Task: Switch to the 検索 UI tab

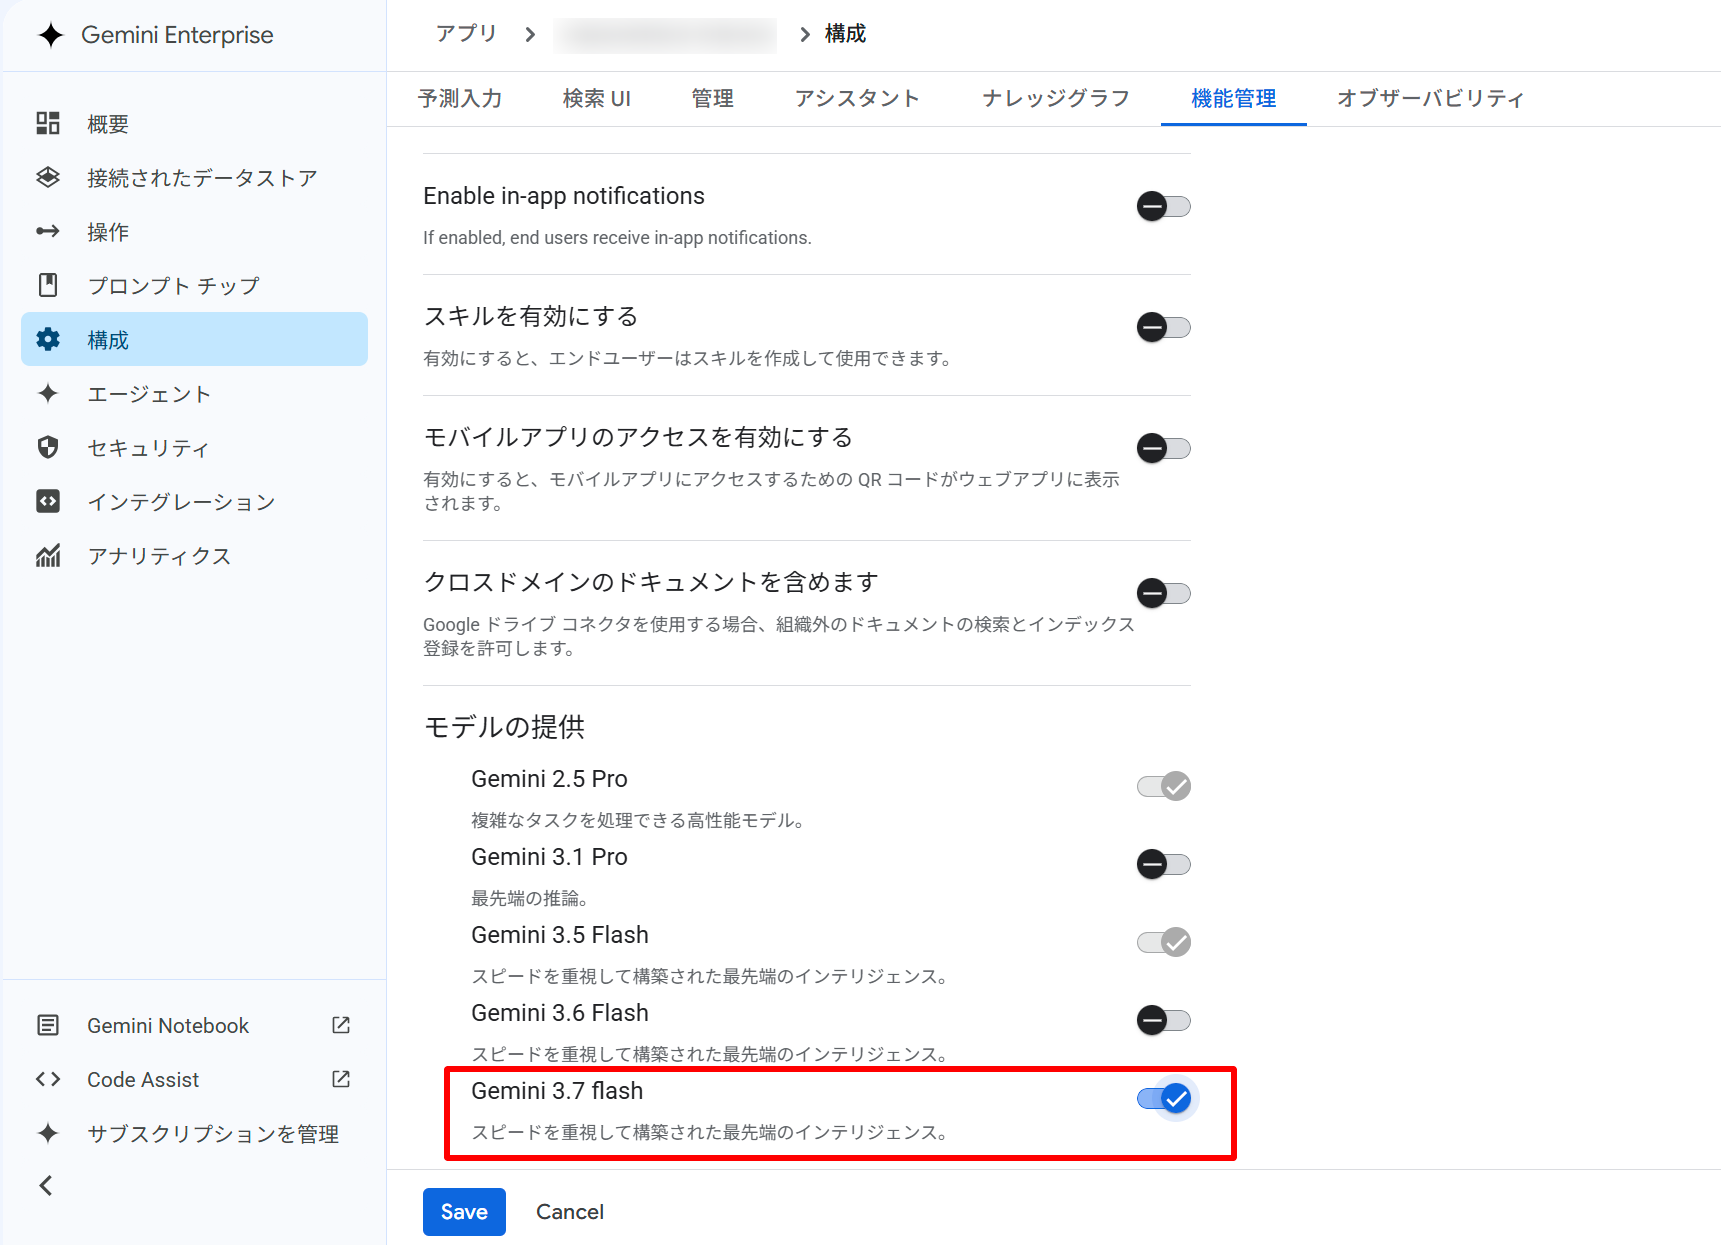Action: [596, 98]
